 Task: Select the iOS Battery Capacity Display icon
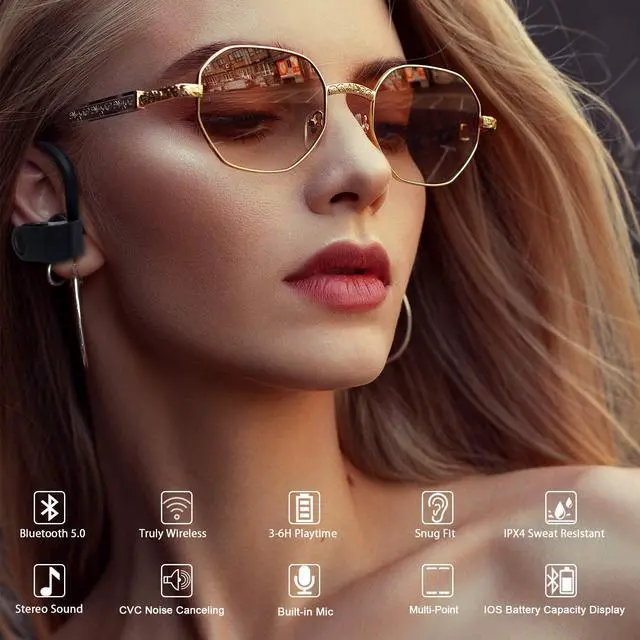(x=560, y=580)
